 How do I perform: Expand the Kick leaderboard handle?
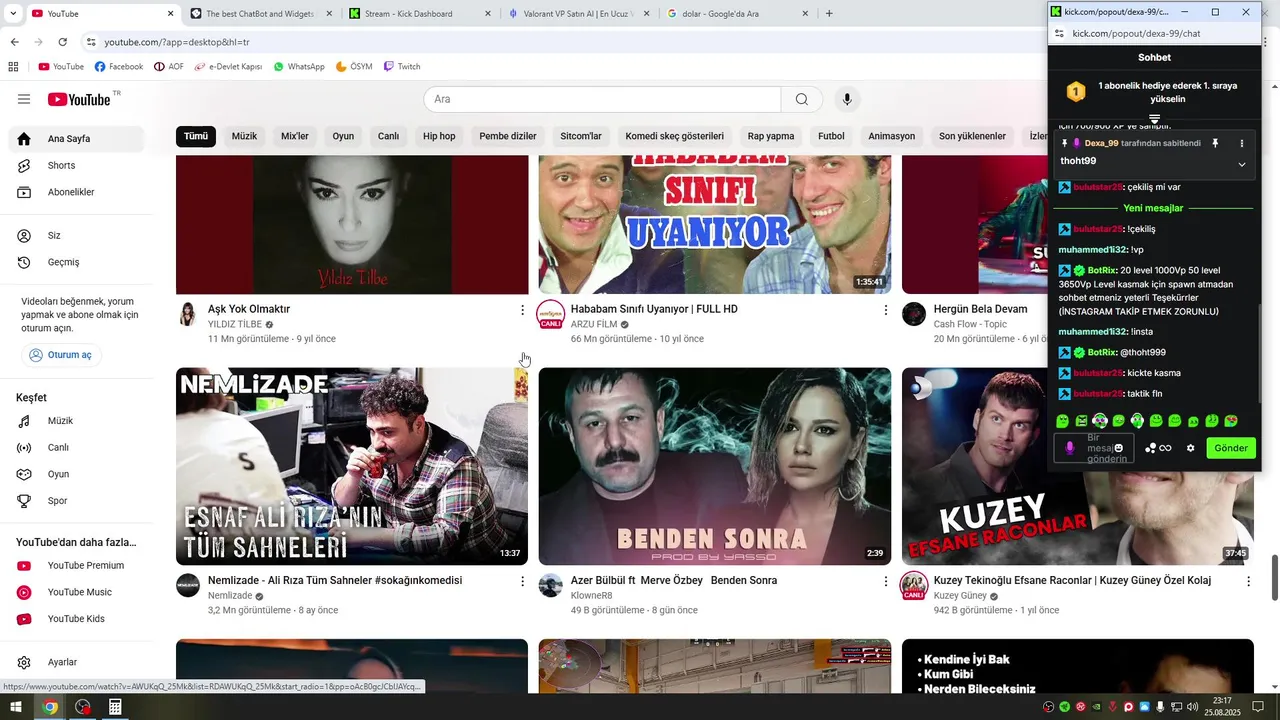click(x=1154, y=119)
